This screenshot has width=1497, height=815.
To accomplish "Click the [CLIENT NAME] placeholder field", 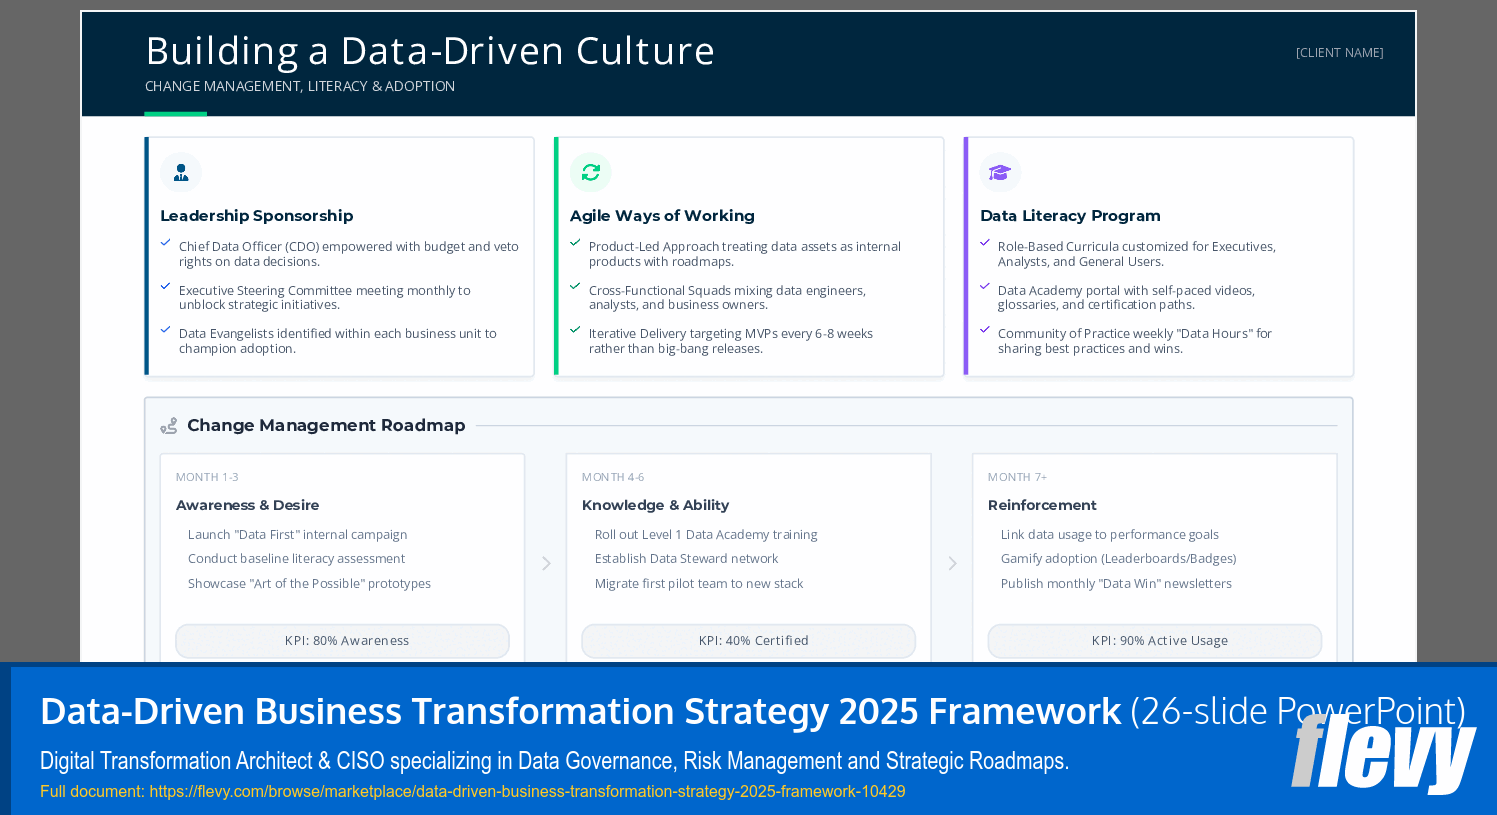I will click(1339, 52).
